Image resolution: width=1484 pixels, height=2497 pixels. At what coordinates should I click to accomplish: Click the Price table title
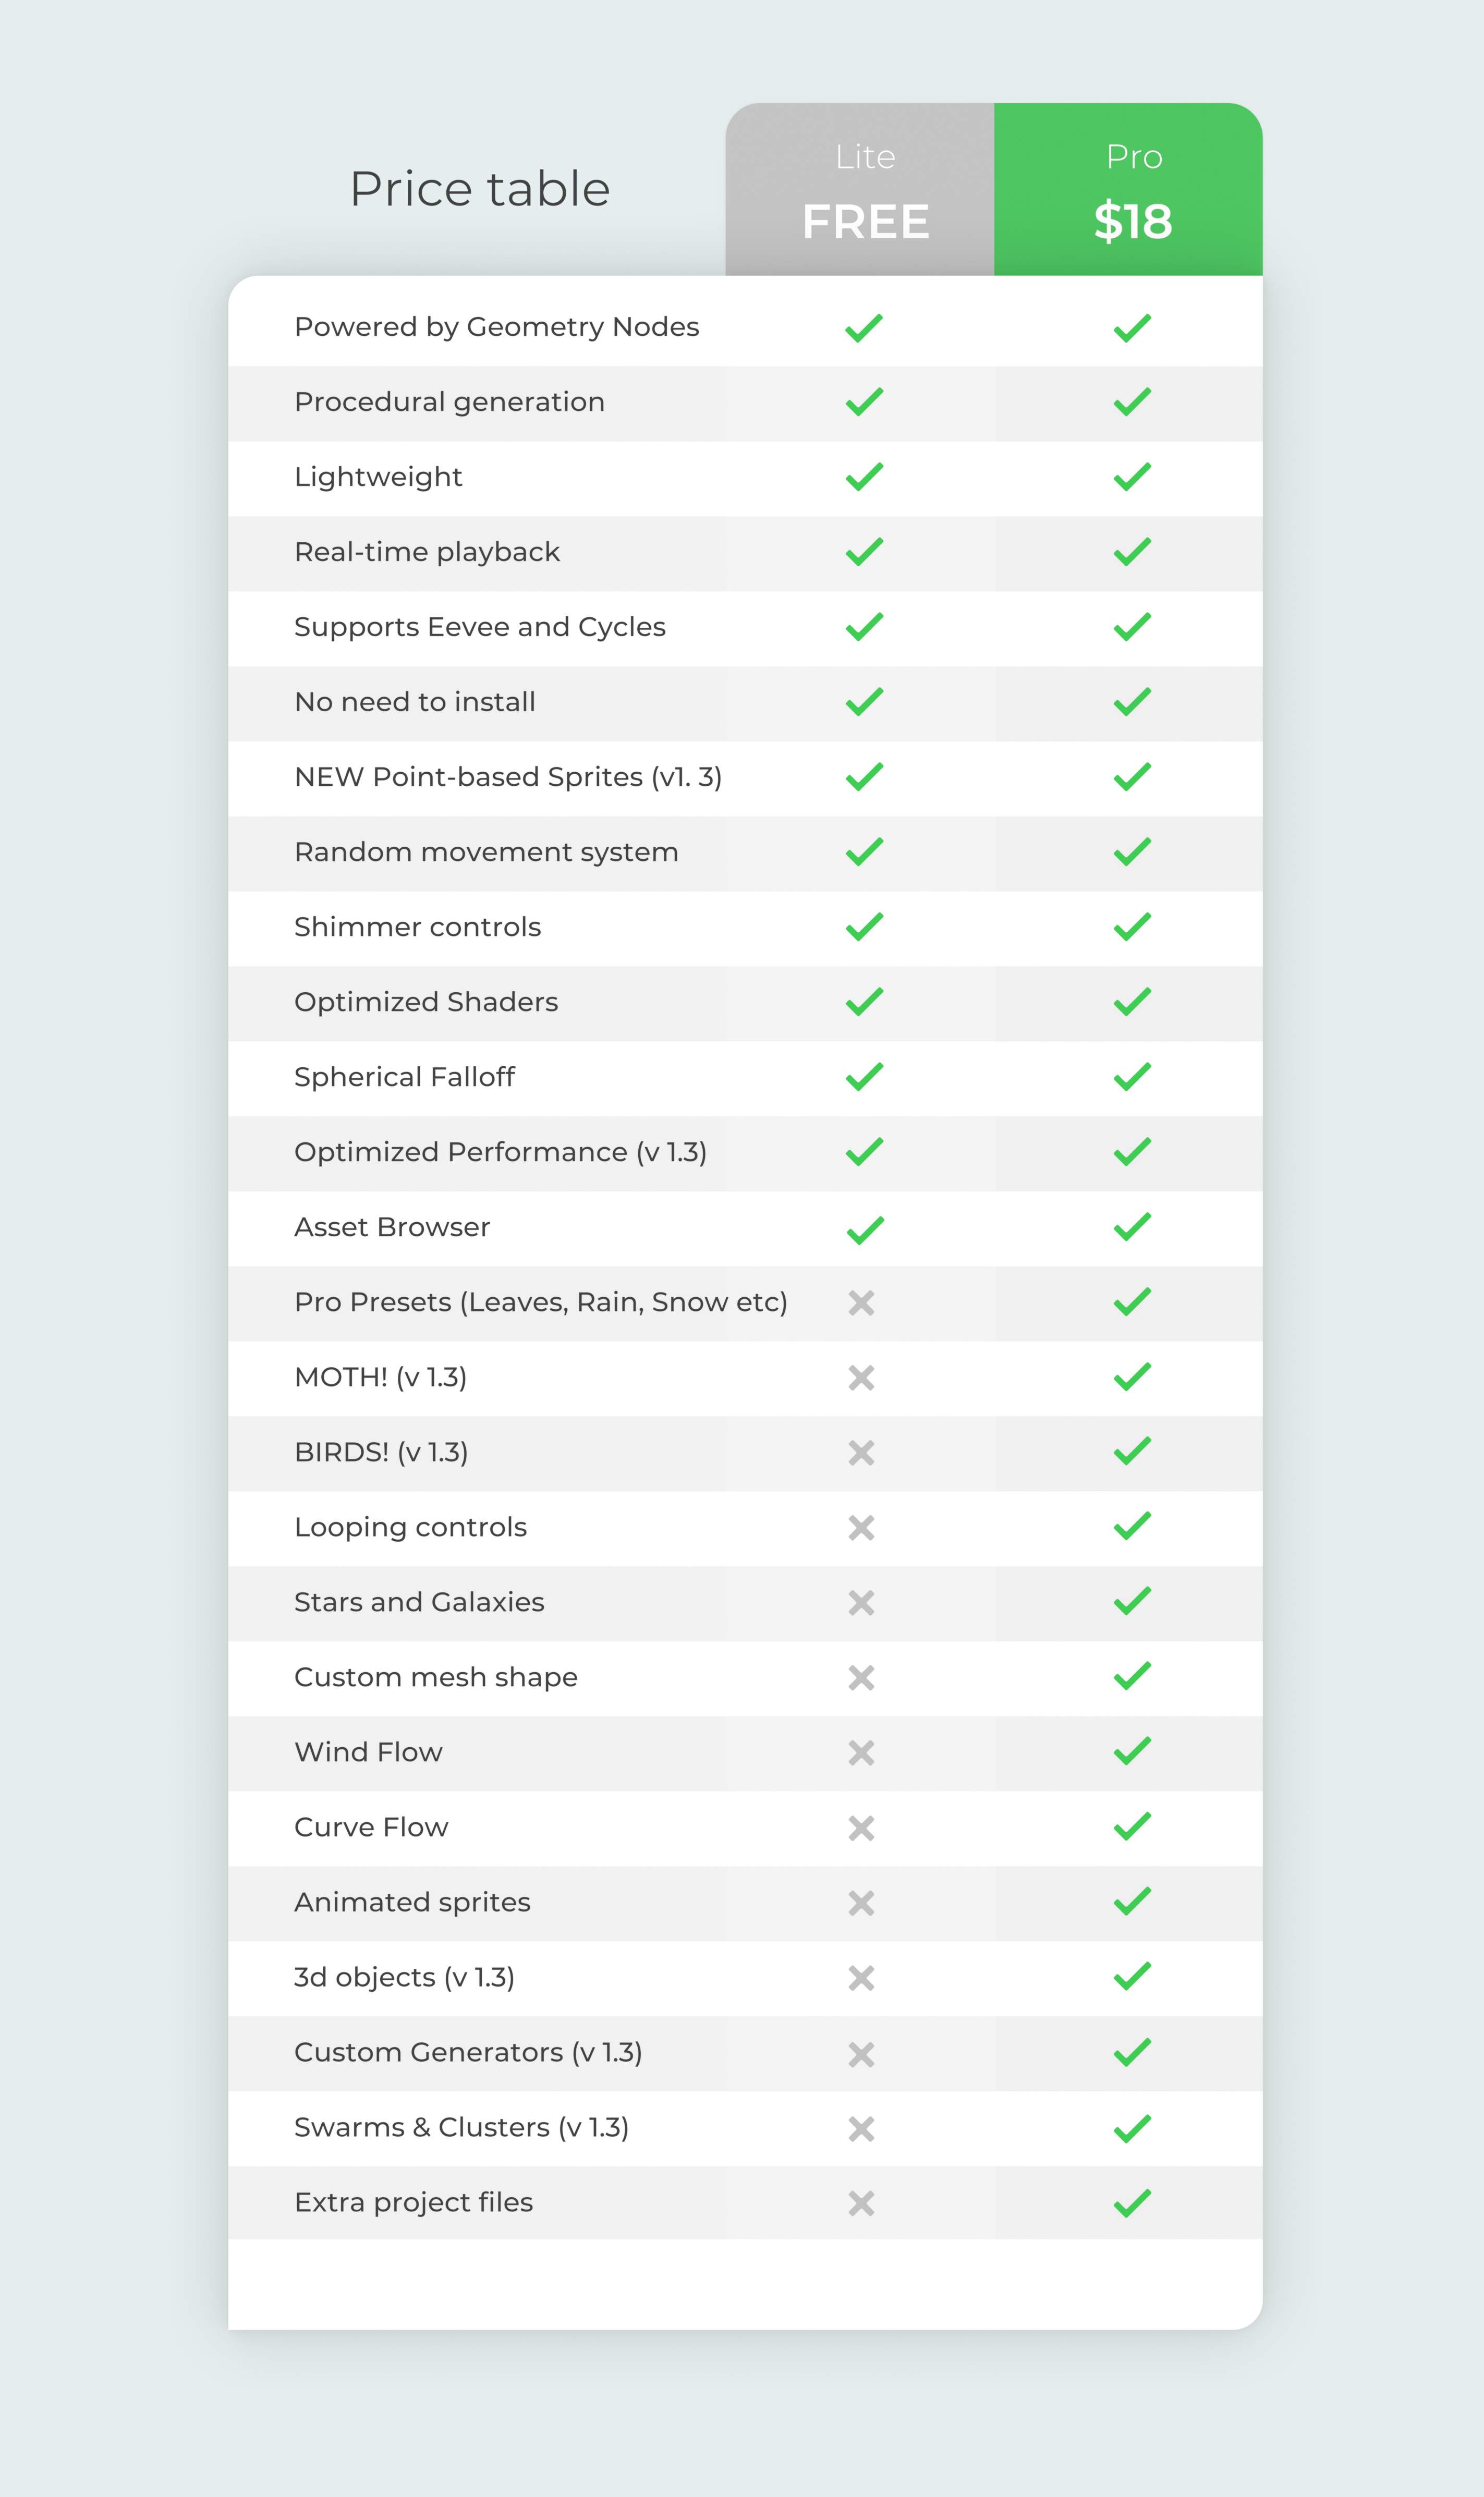480,189
